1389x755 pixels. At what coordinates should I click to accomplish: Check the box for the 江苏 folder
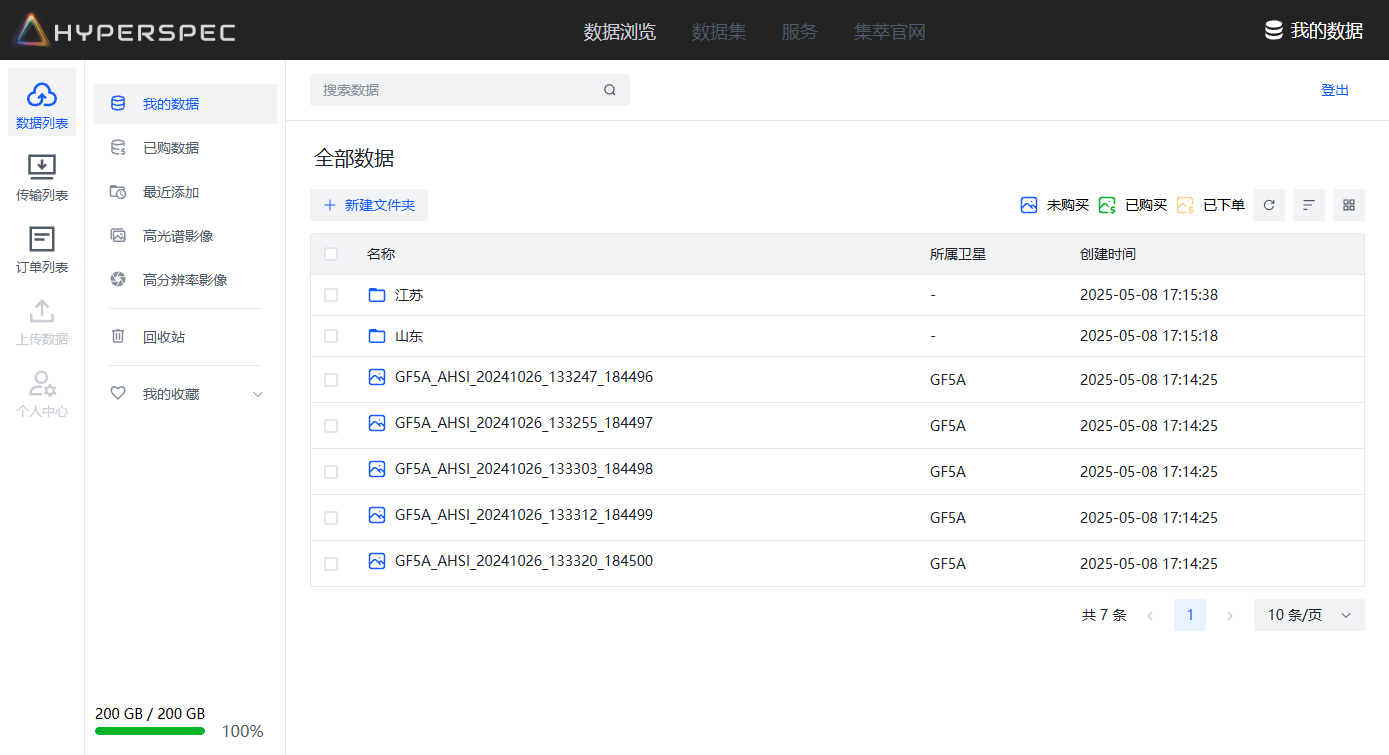(x=331, y=295)
